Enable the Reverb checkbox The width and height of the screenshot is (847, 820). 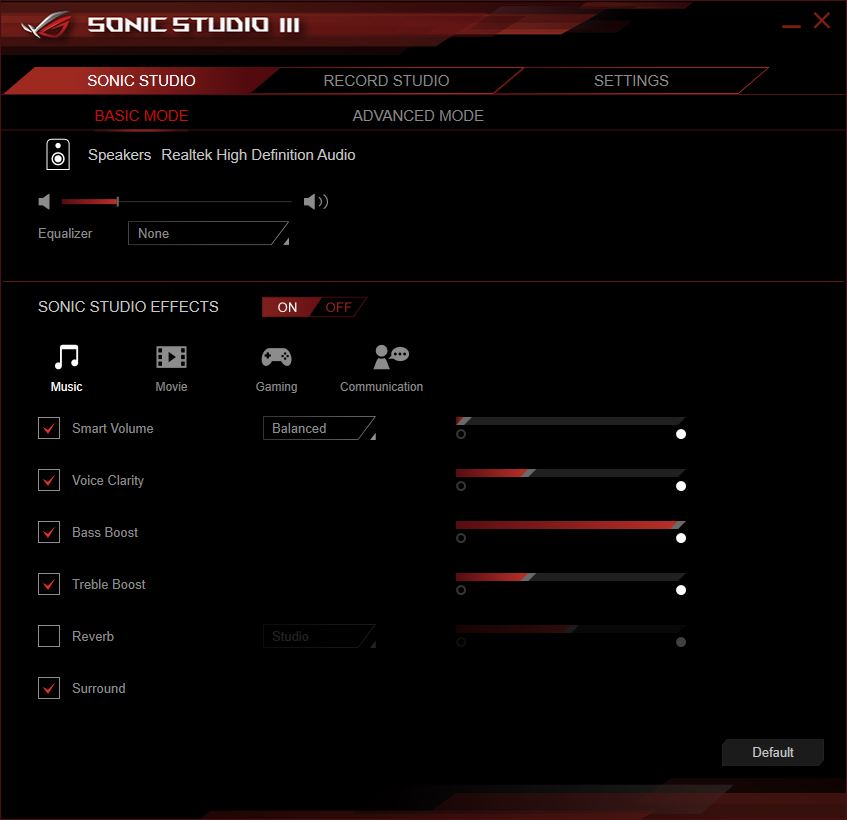(49, 636)
